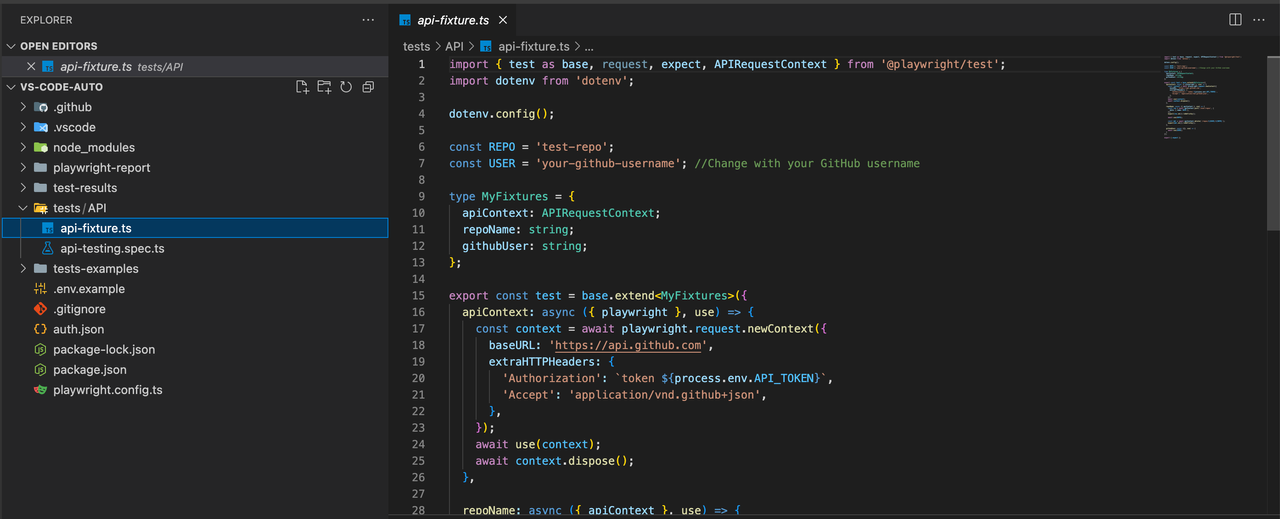
Task: Switch to the api-fixture.ts editor tab
Action: tap(455, 20)
